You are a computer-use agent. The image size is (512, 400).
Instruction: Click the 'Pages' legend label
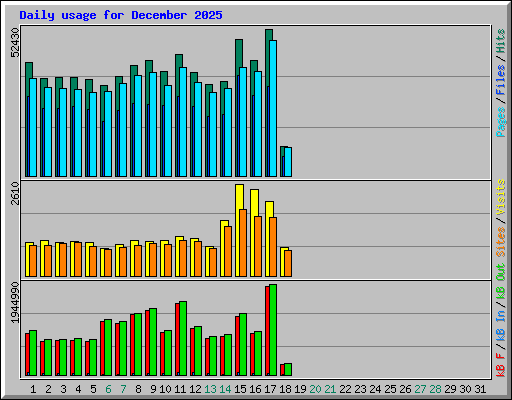501,122
